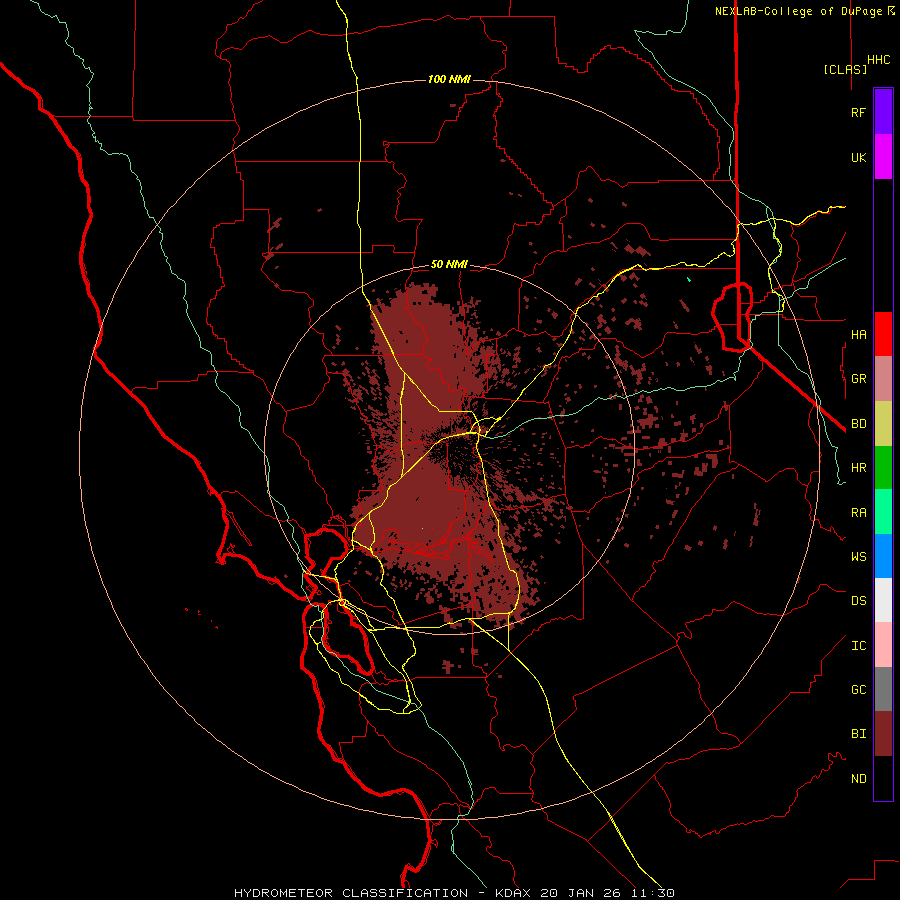900x900 pixels.
Task: Click the BI dark red legend swatch
Action: tap(883, 734)
